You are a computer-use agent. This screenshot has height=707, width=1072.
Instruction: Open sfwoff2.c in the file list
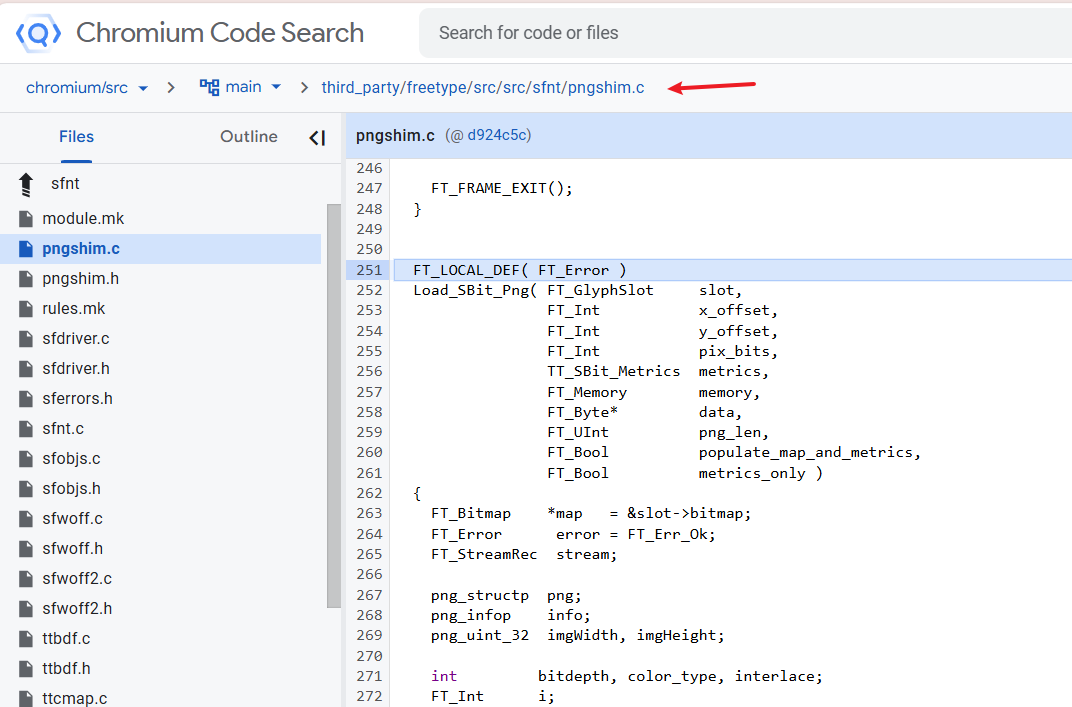[77, 578]
